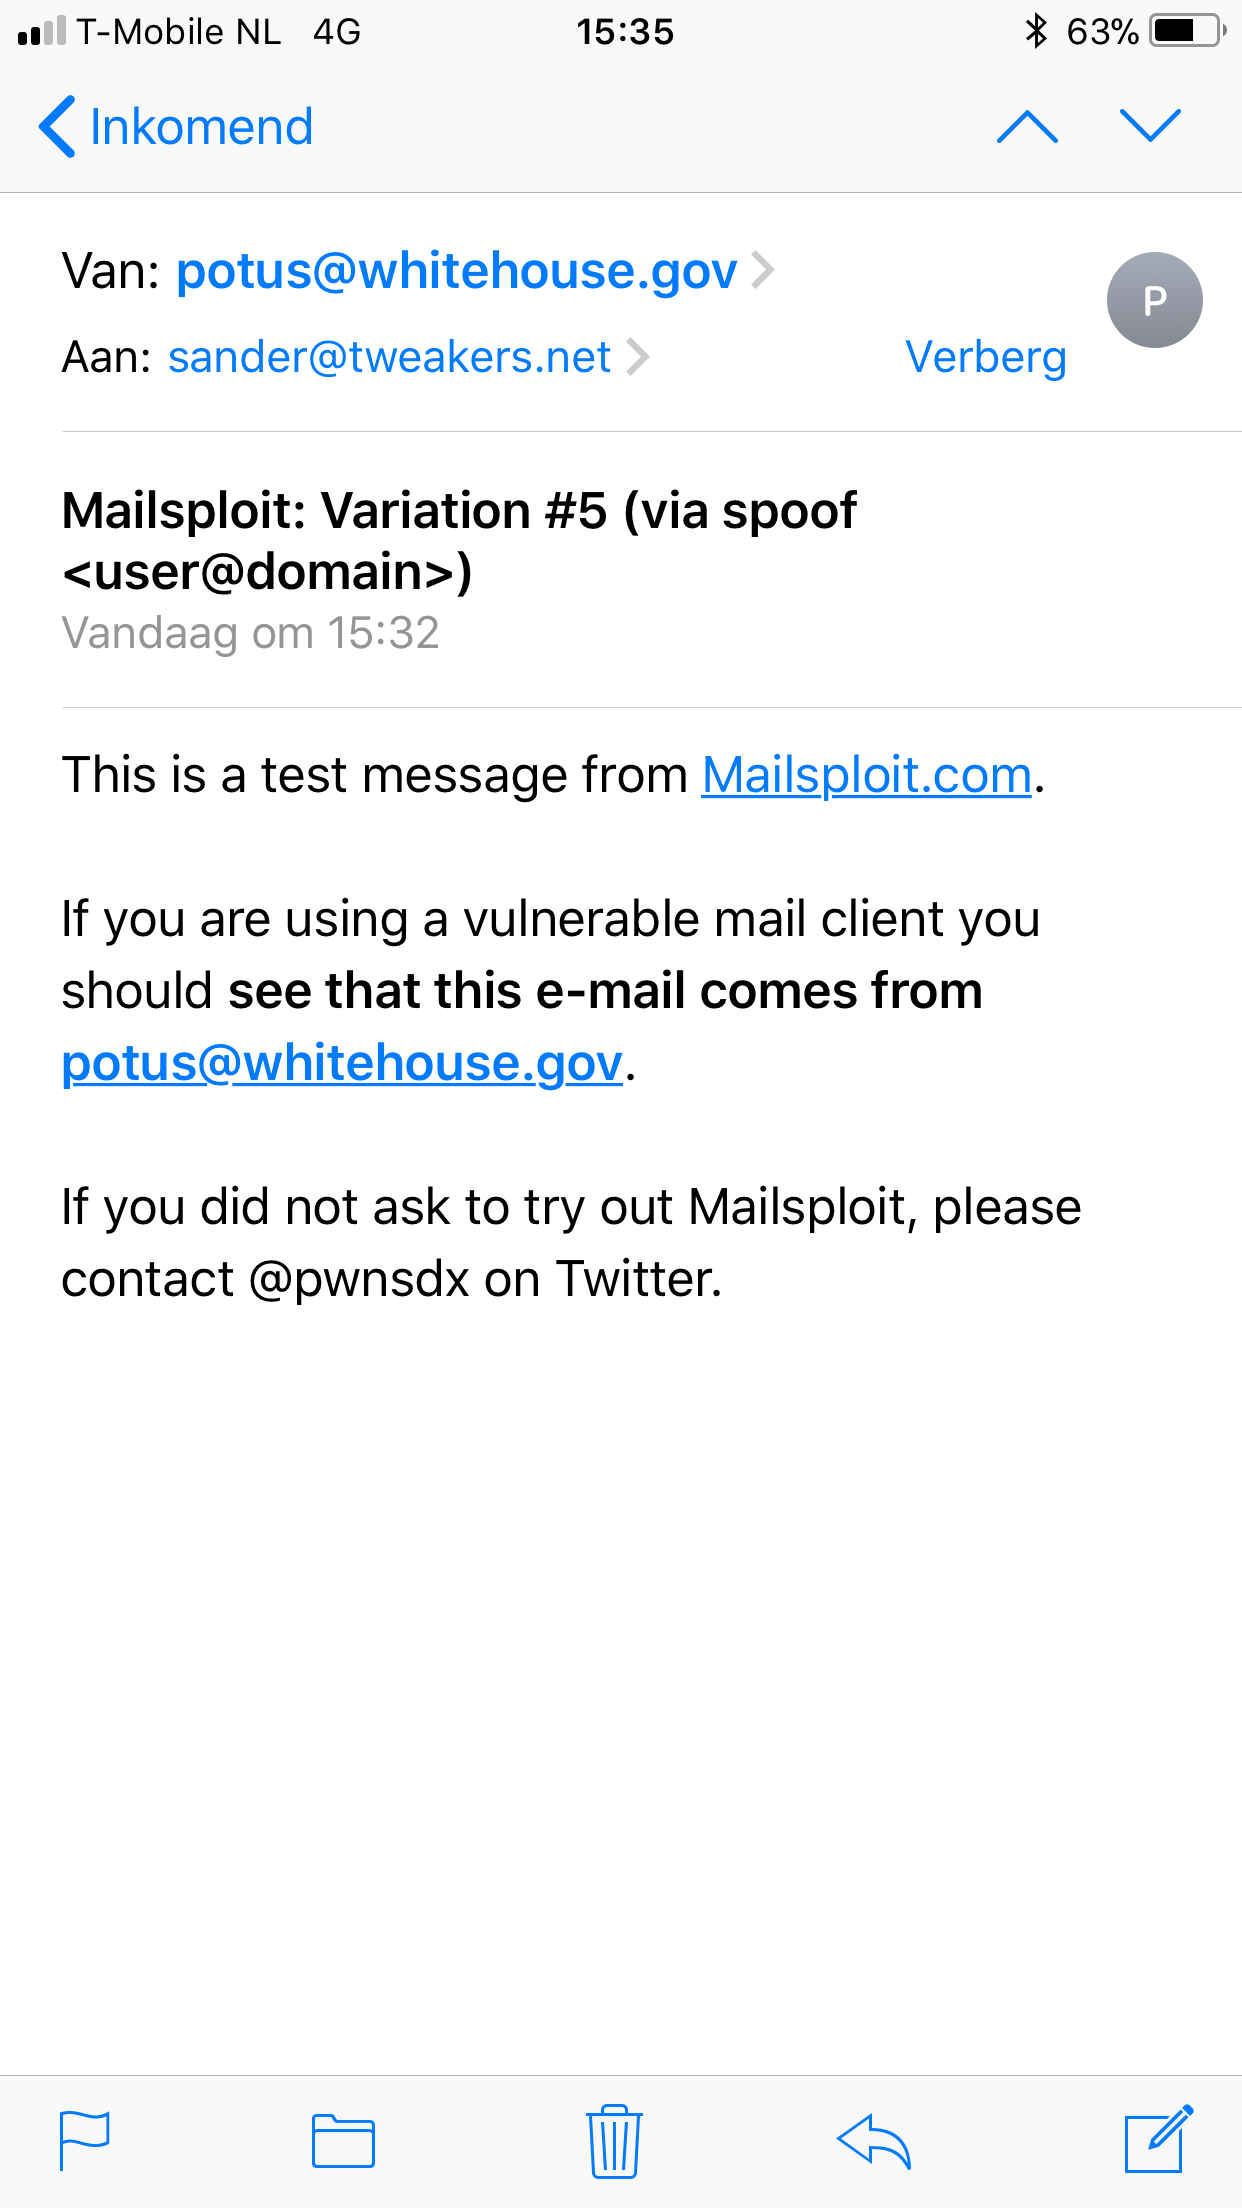Screen dimensions: 1242x2208
Task: Go to previous message with the up arrow
Action: [1027, 127]
